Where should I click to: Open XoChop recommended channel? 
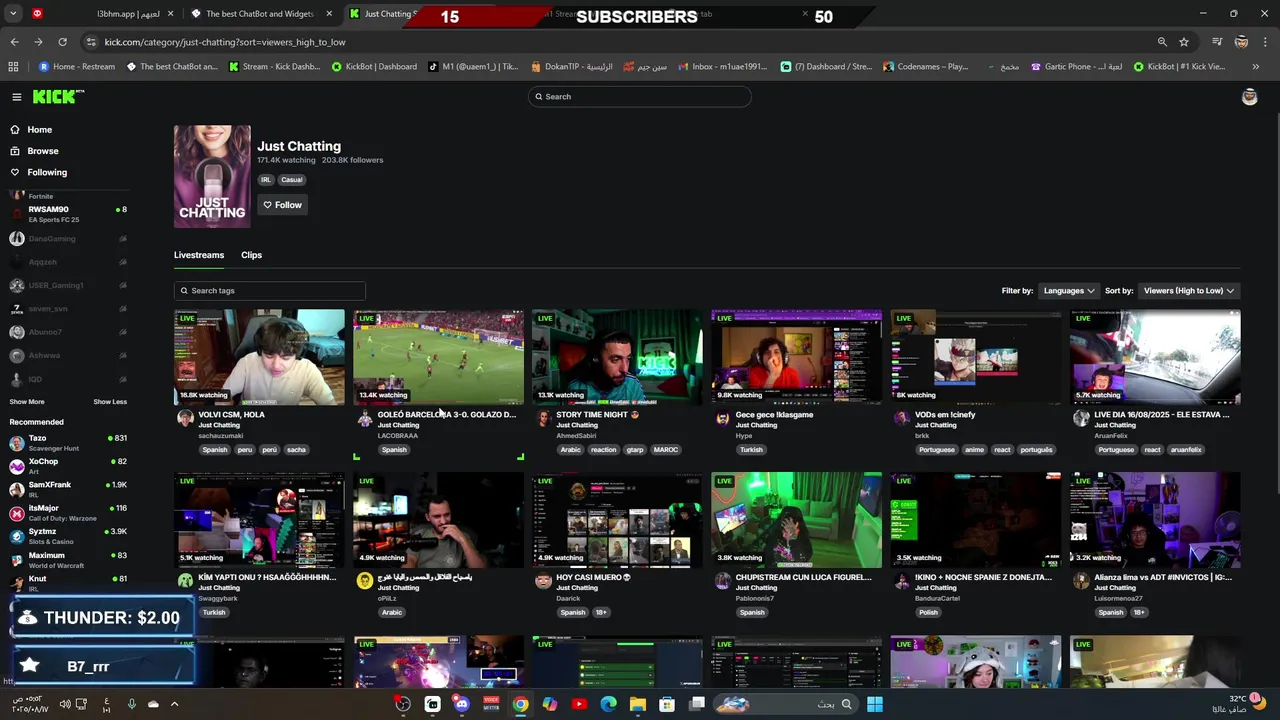(x=68, y=466)
